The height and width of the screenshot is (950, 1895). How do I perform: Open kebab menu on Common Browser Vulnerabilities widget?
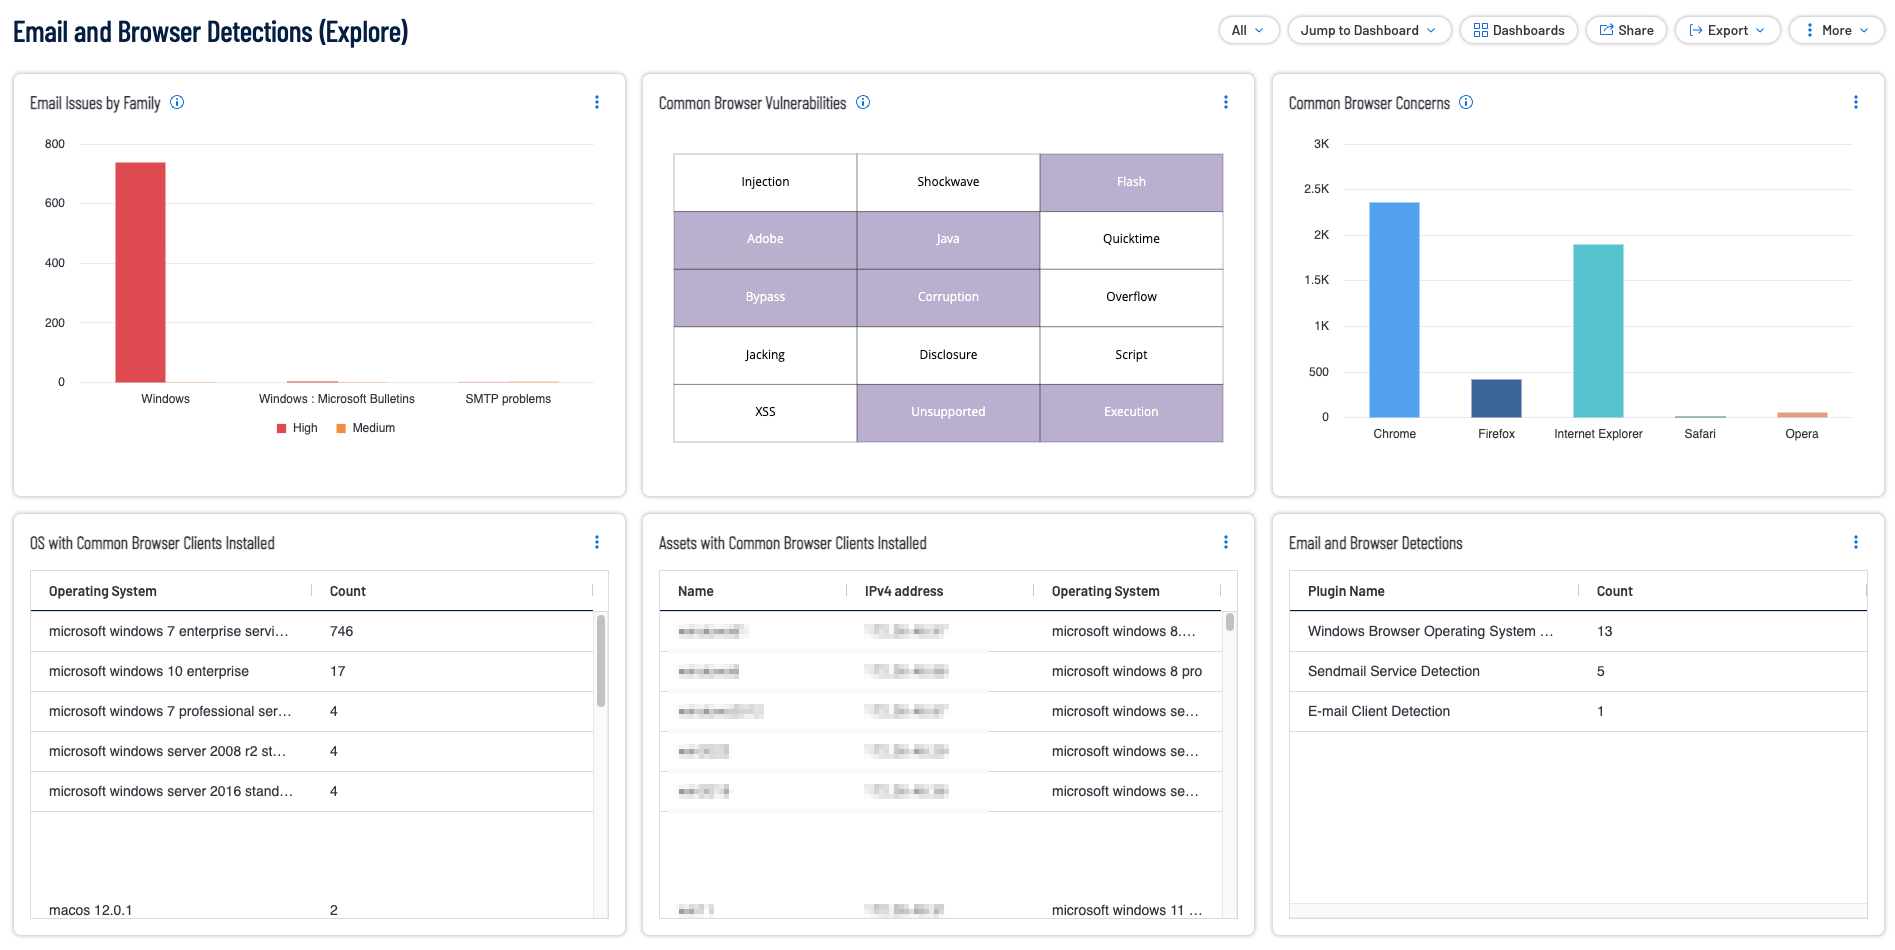pos(1226,102)
